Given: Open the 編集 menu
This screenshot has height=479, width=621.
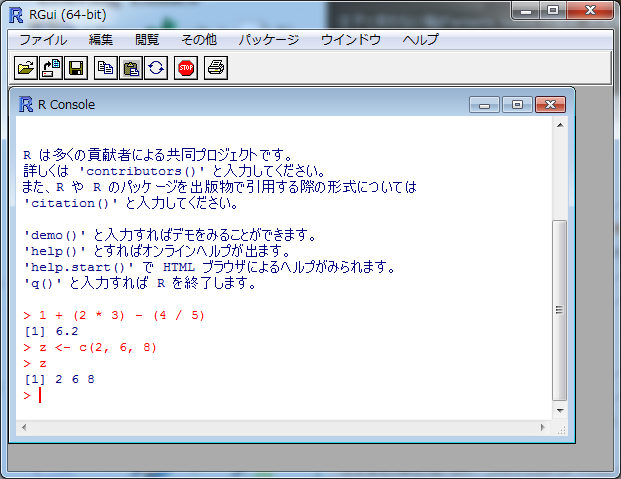Looking at the screenshot, I should (x=101, y=40).
